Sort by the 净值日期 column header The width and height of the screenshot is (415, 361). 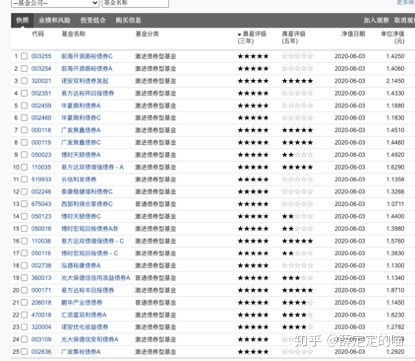click(x=353, y=34)
